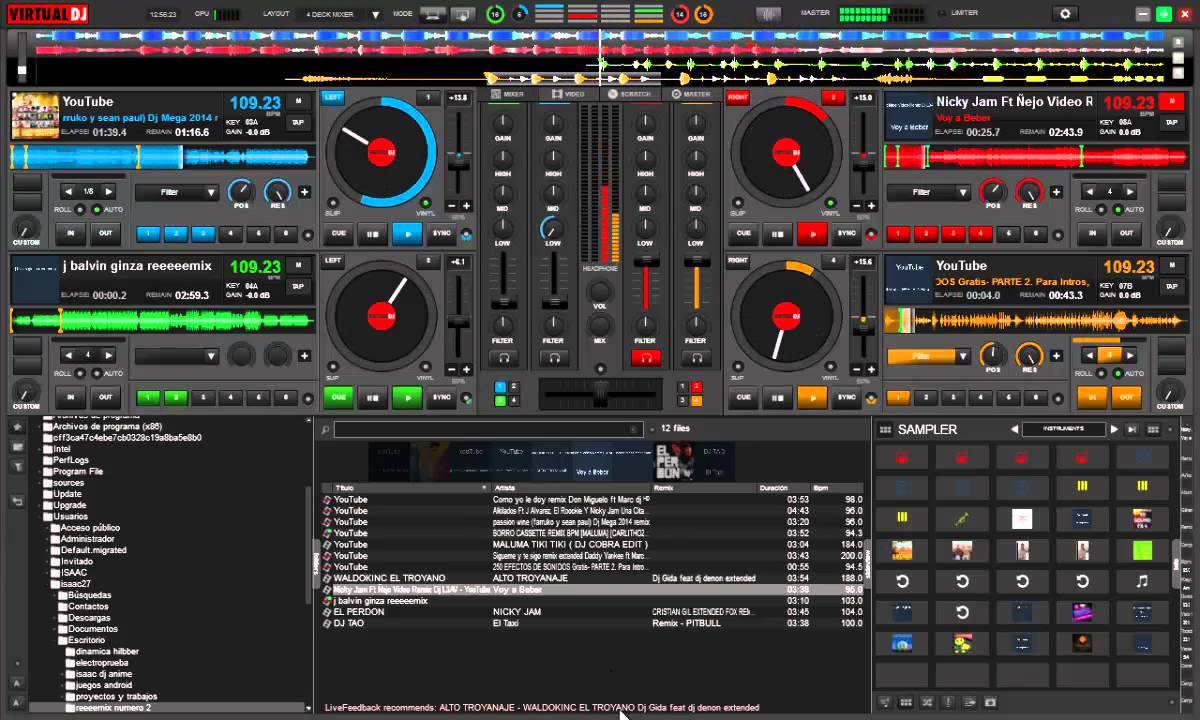Switch to the MASTER tab
This screenshot has width=1200, height=720.
pyautogui.click(x=692, y=94)
